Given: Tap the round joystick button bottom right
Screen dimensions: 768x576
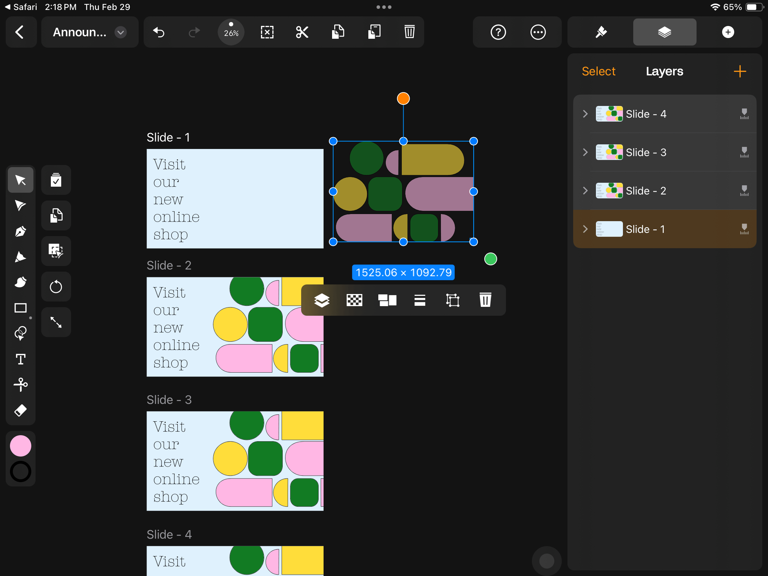Looking at the screenshot, I should point(547,561).
